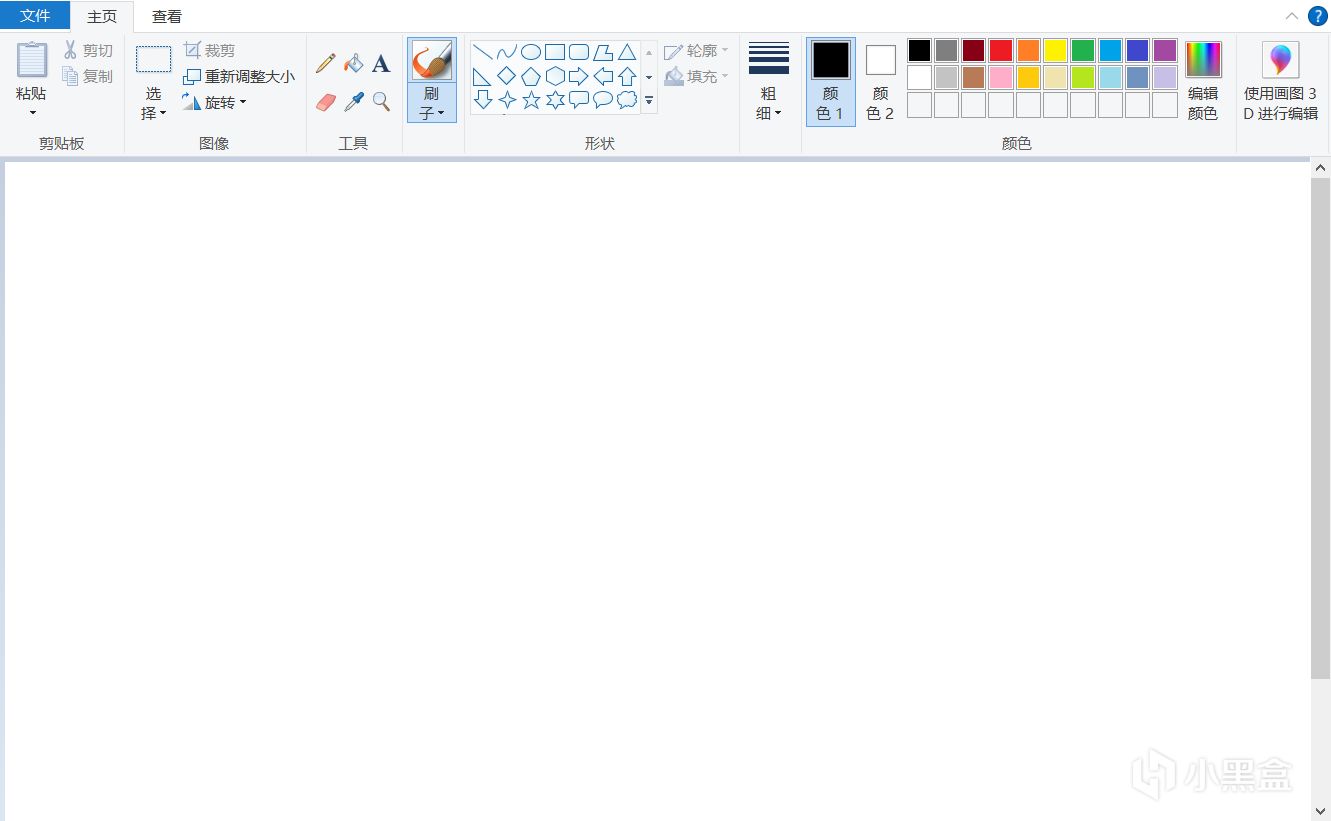Click 编辑颜色 (Edit colors) button

click(x=1203, y=82)
